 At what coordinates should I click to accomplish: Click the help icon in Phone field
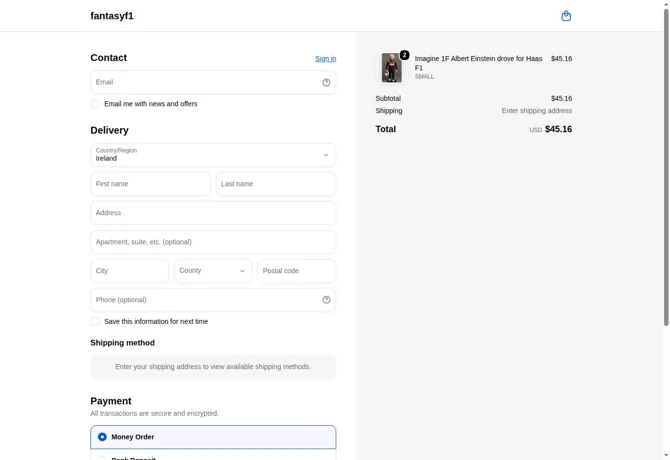pos(326,300)
